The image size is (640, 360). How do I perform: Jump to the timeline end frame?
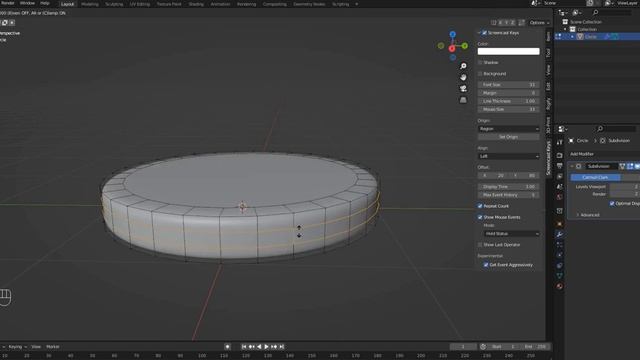pyautogui.click(x=282, y=347)
